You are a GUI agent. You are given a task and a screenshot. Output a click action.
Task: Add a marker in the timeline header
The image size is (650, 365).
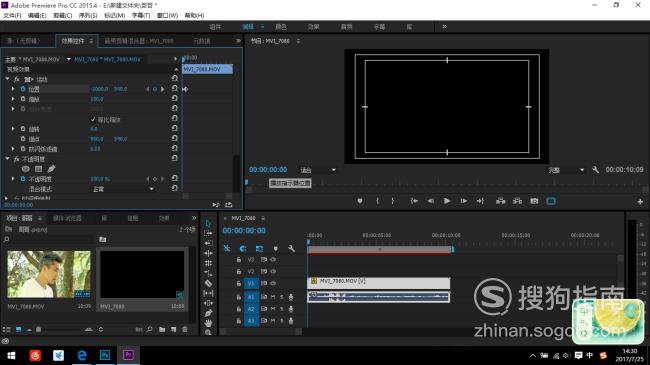[x=276, y=248]
